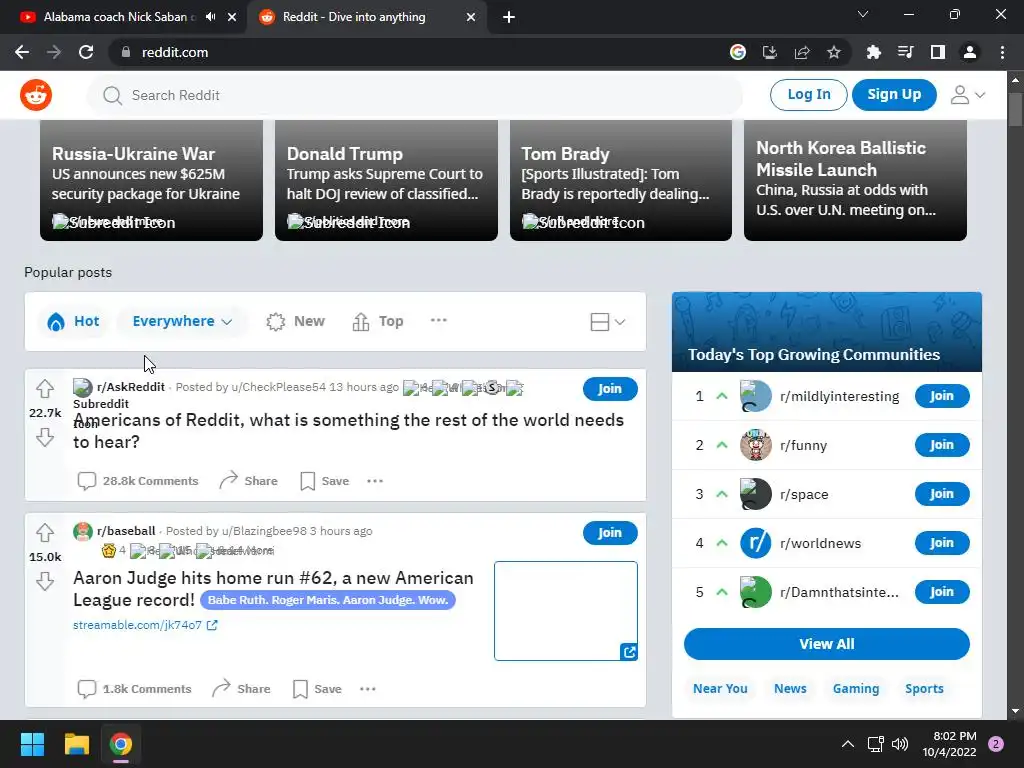
Task: Open 28.8k Comments on AskReddit post
Action: [x=138, y=481]
